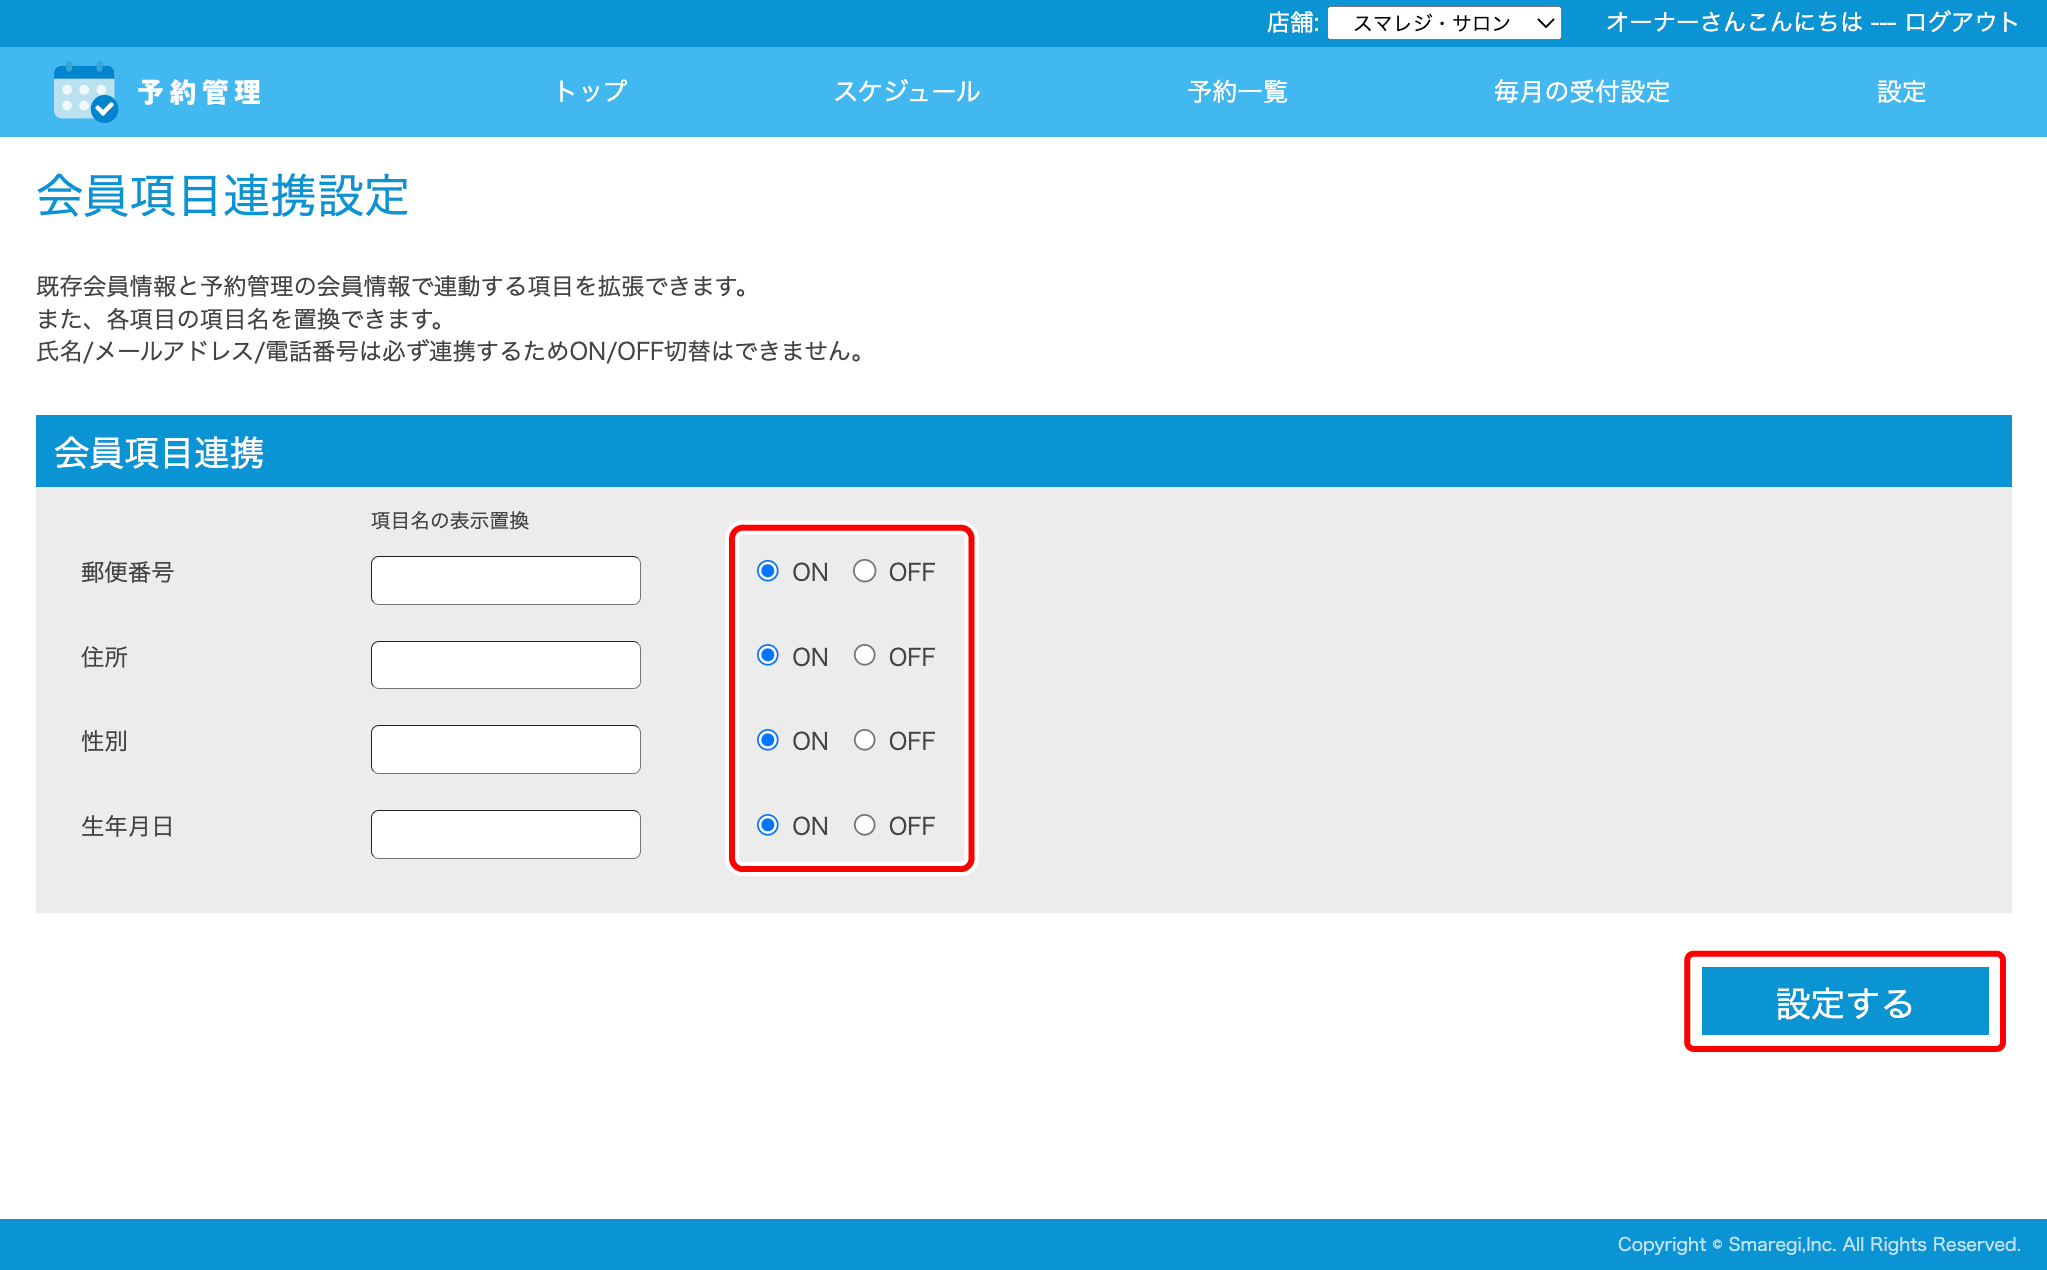The image size is (2047, 1270).
Task: Select OFF for 生年月日
Action: click(864, 825)
